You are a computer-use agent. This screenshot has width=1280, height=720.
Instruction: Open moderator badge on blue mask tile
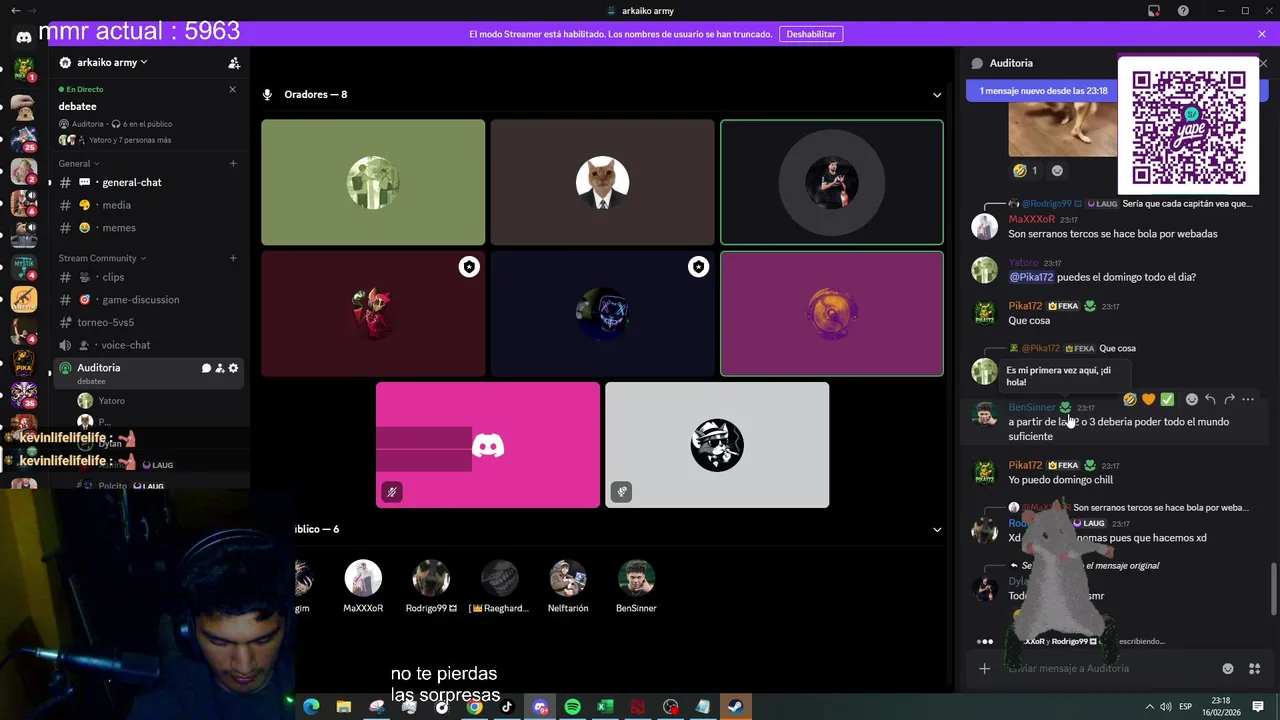pyautogui.click(x=698, y=266)
